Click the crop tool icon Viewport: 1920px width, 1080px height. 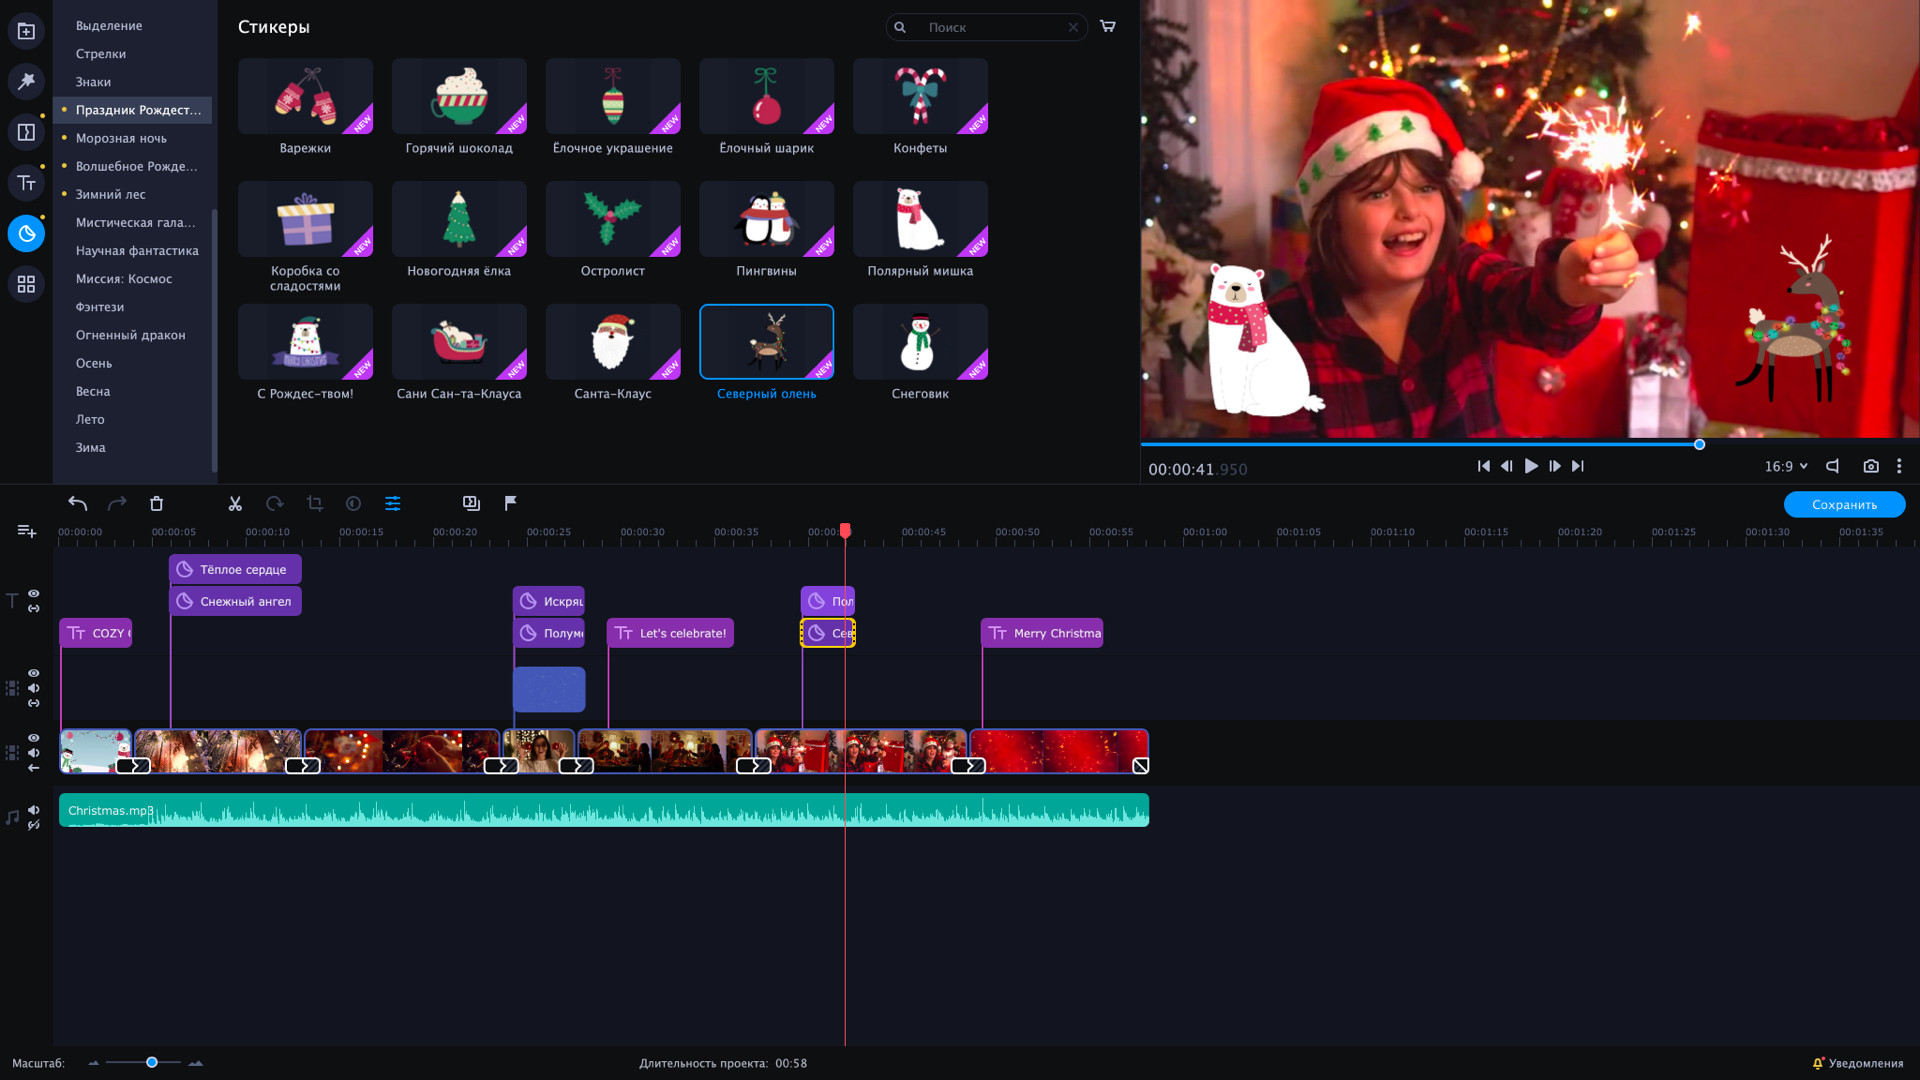pyautogui.click(x=315, y=504)
